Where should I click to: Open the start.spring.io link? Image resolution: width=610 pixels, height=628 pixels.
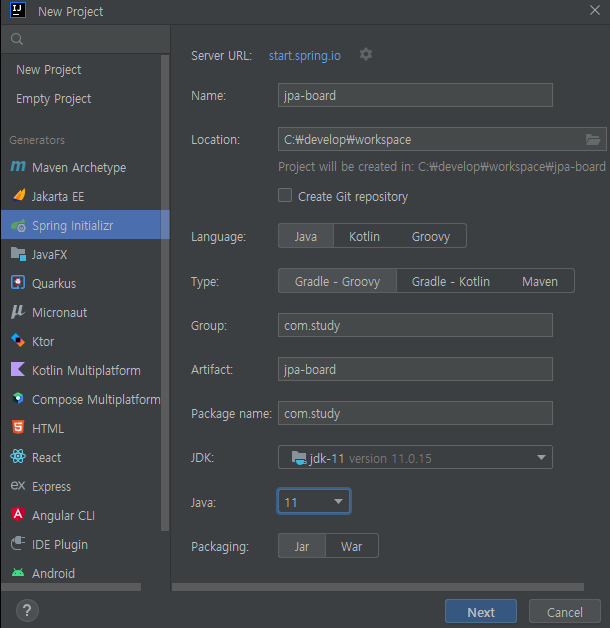305,55
